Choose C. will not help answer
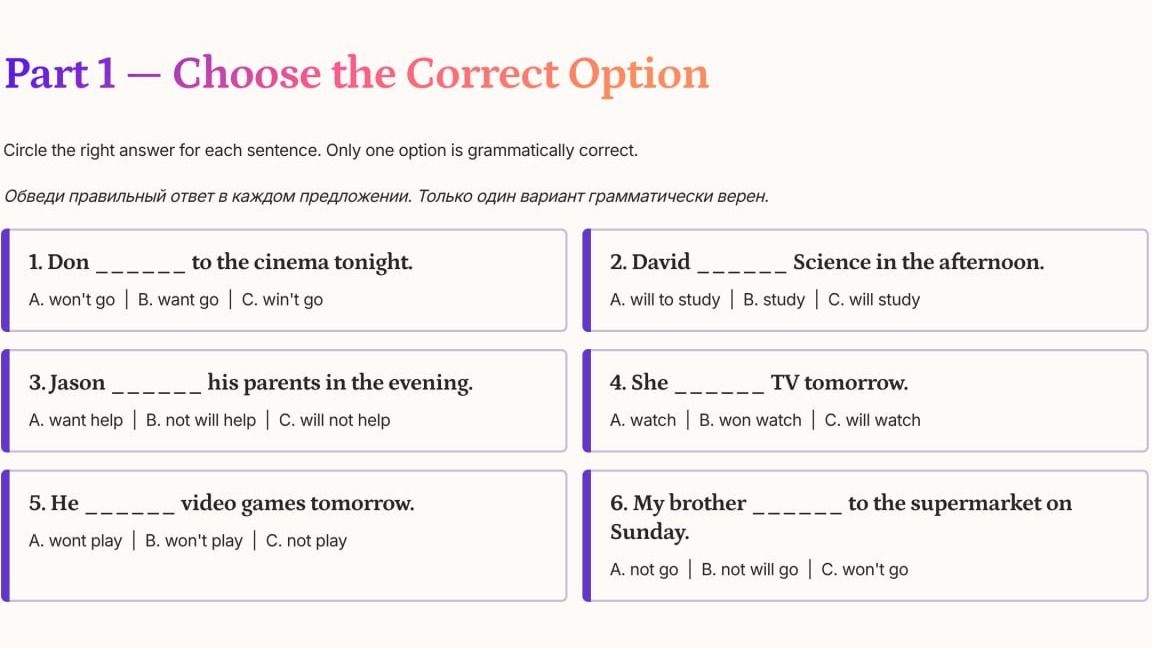Viewport: 1152px width, 648px height. tap(334, 420)
